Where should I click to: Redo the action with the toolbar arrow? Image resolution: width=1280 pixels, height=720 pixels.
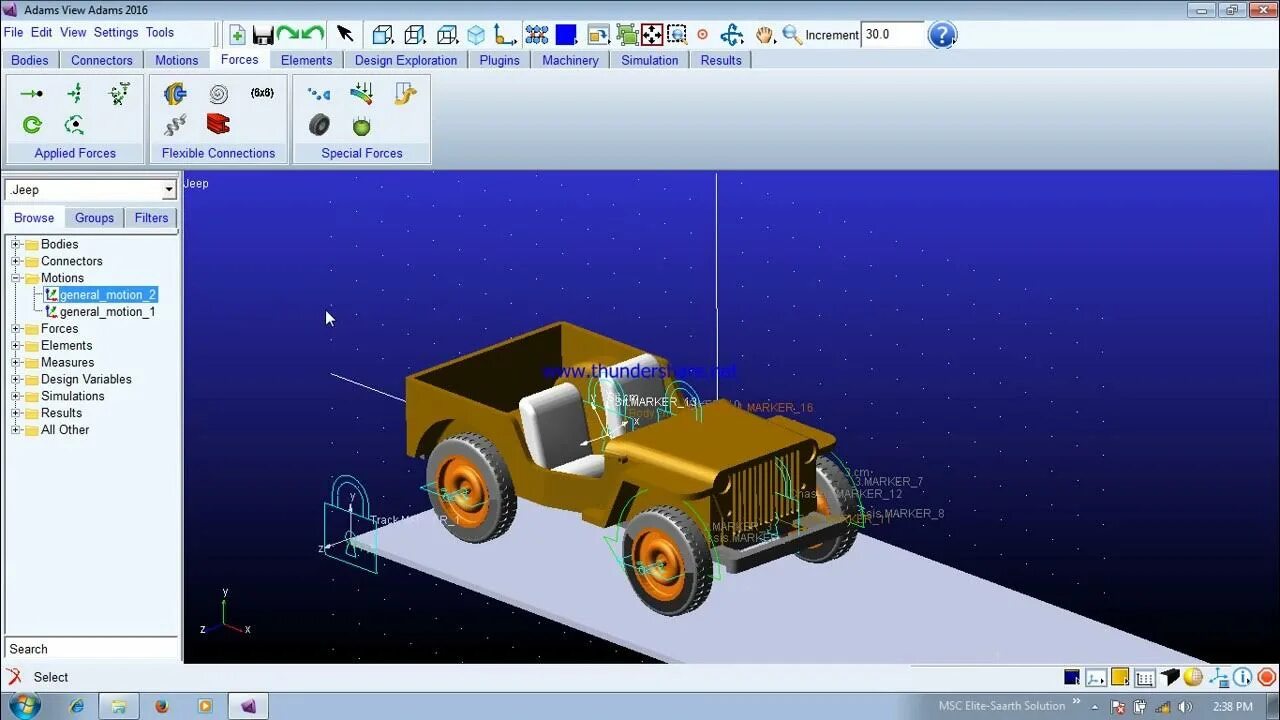[x=288, y=35]
